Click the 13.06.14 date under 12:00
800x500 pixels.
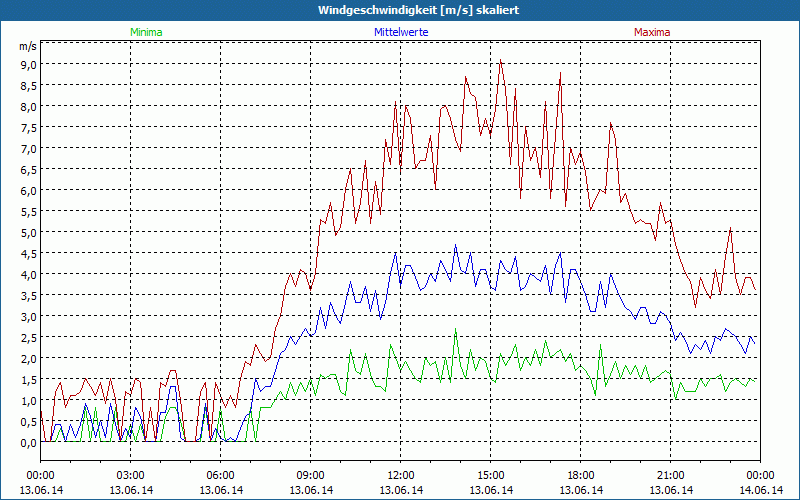point(401,490)
